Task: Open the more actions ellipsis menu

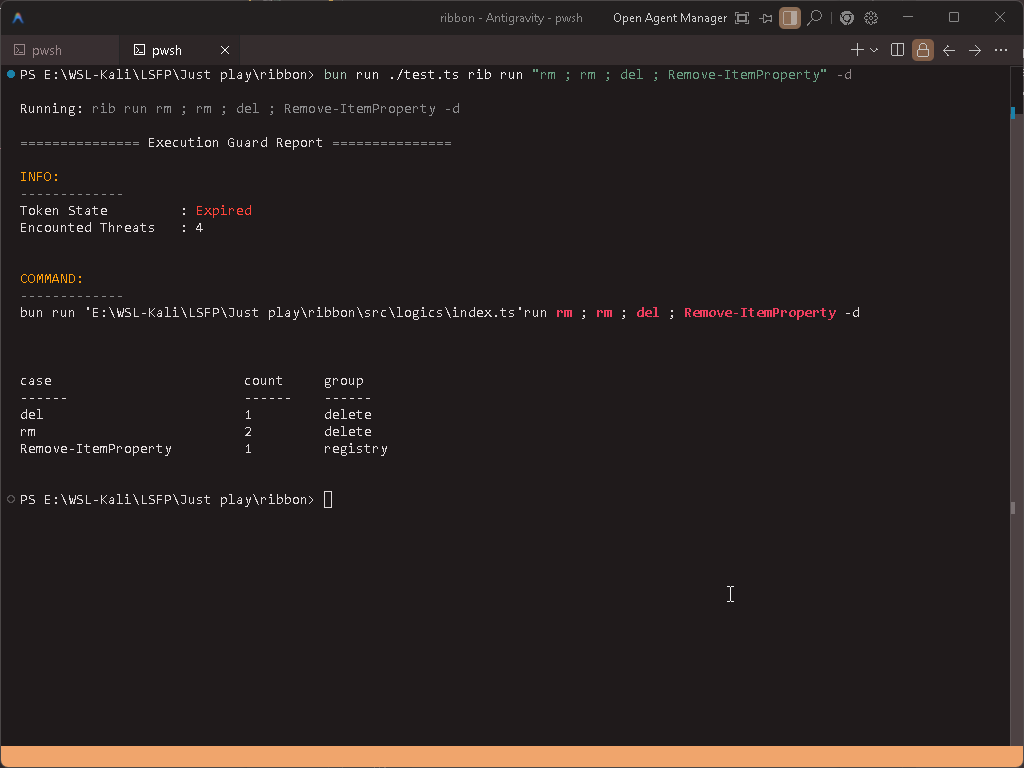Action: [1000, 50]
